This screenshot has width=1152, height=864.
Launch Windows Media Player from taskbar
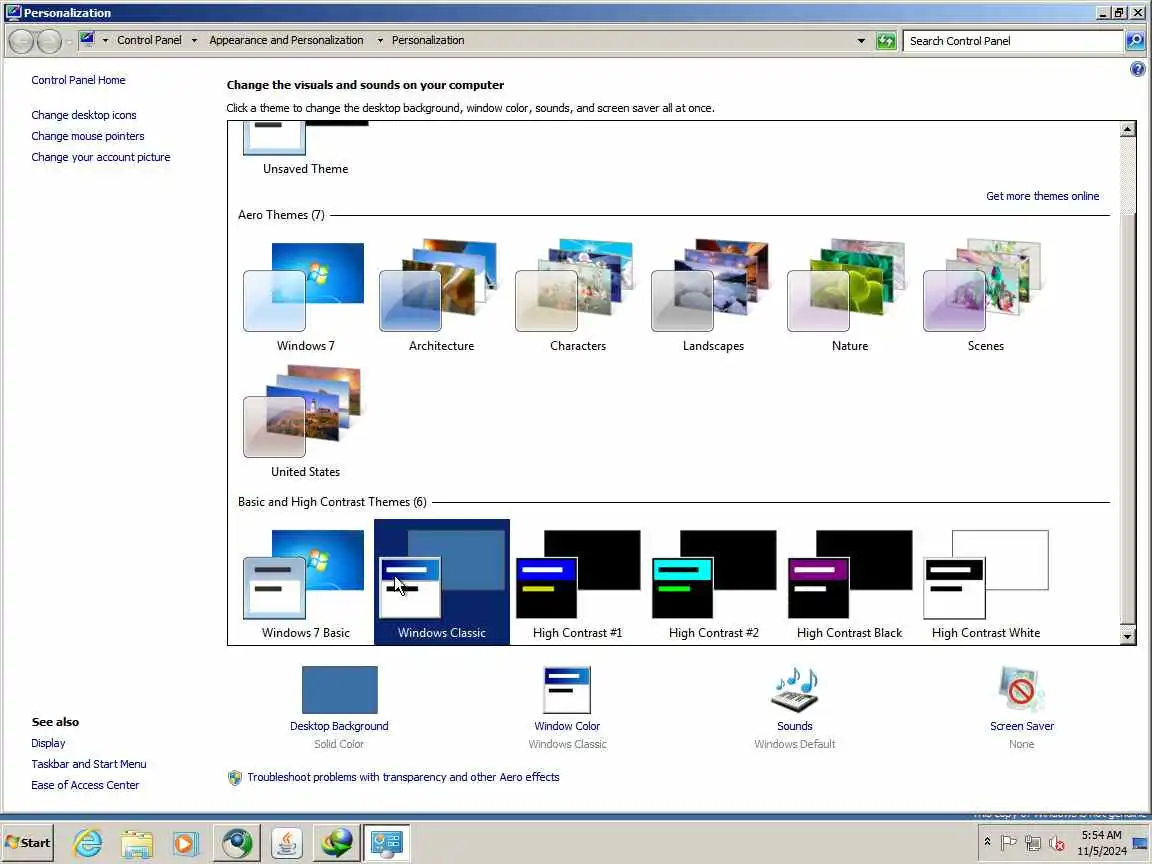tap(186, 843)
